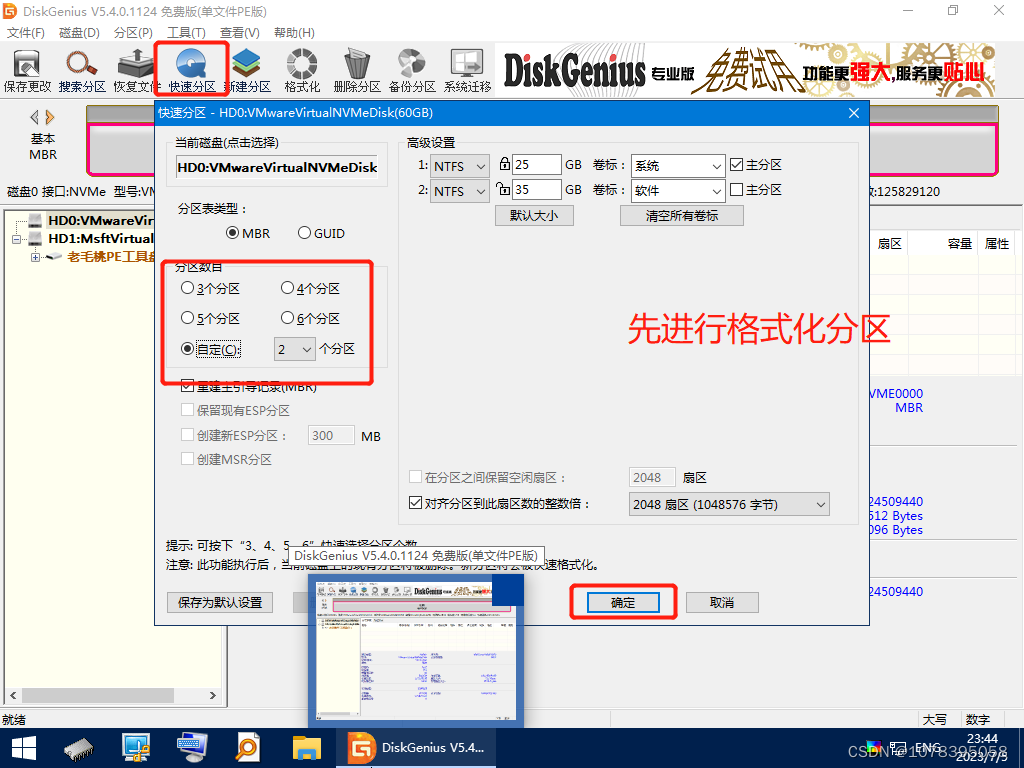The image size is (1024, 768).
Task: Click the partition 2 size field showing 35
Action: tap(537, 189)
